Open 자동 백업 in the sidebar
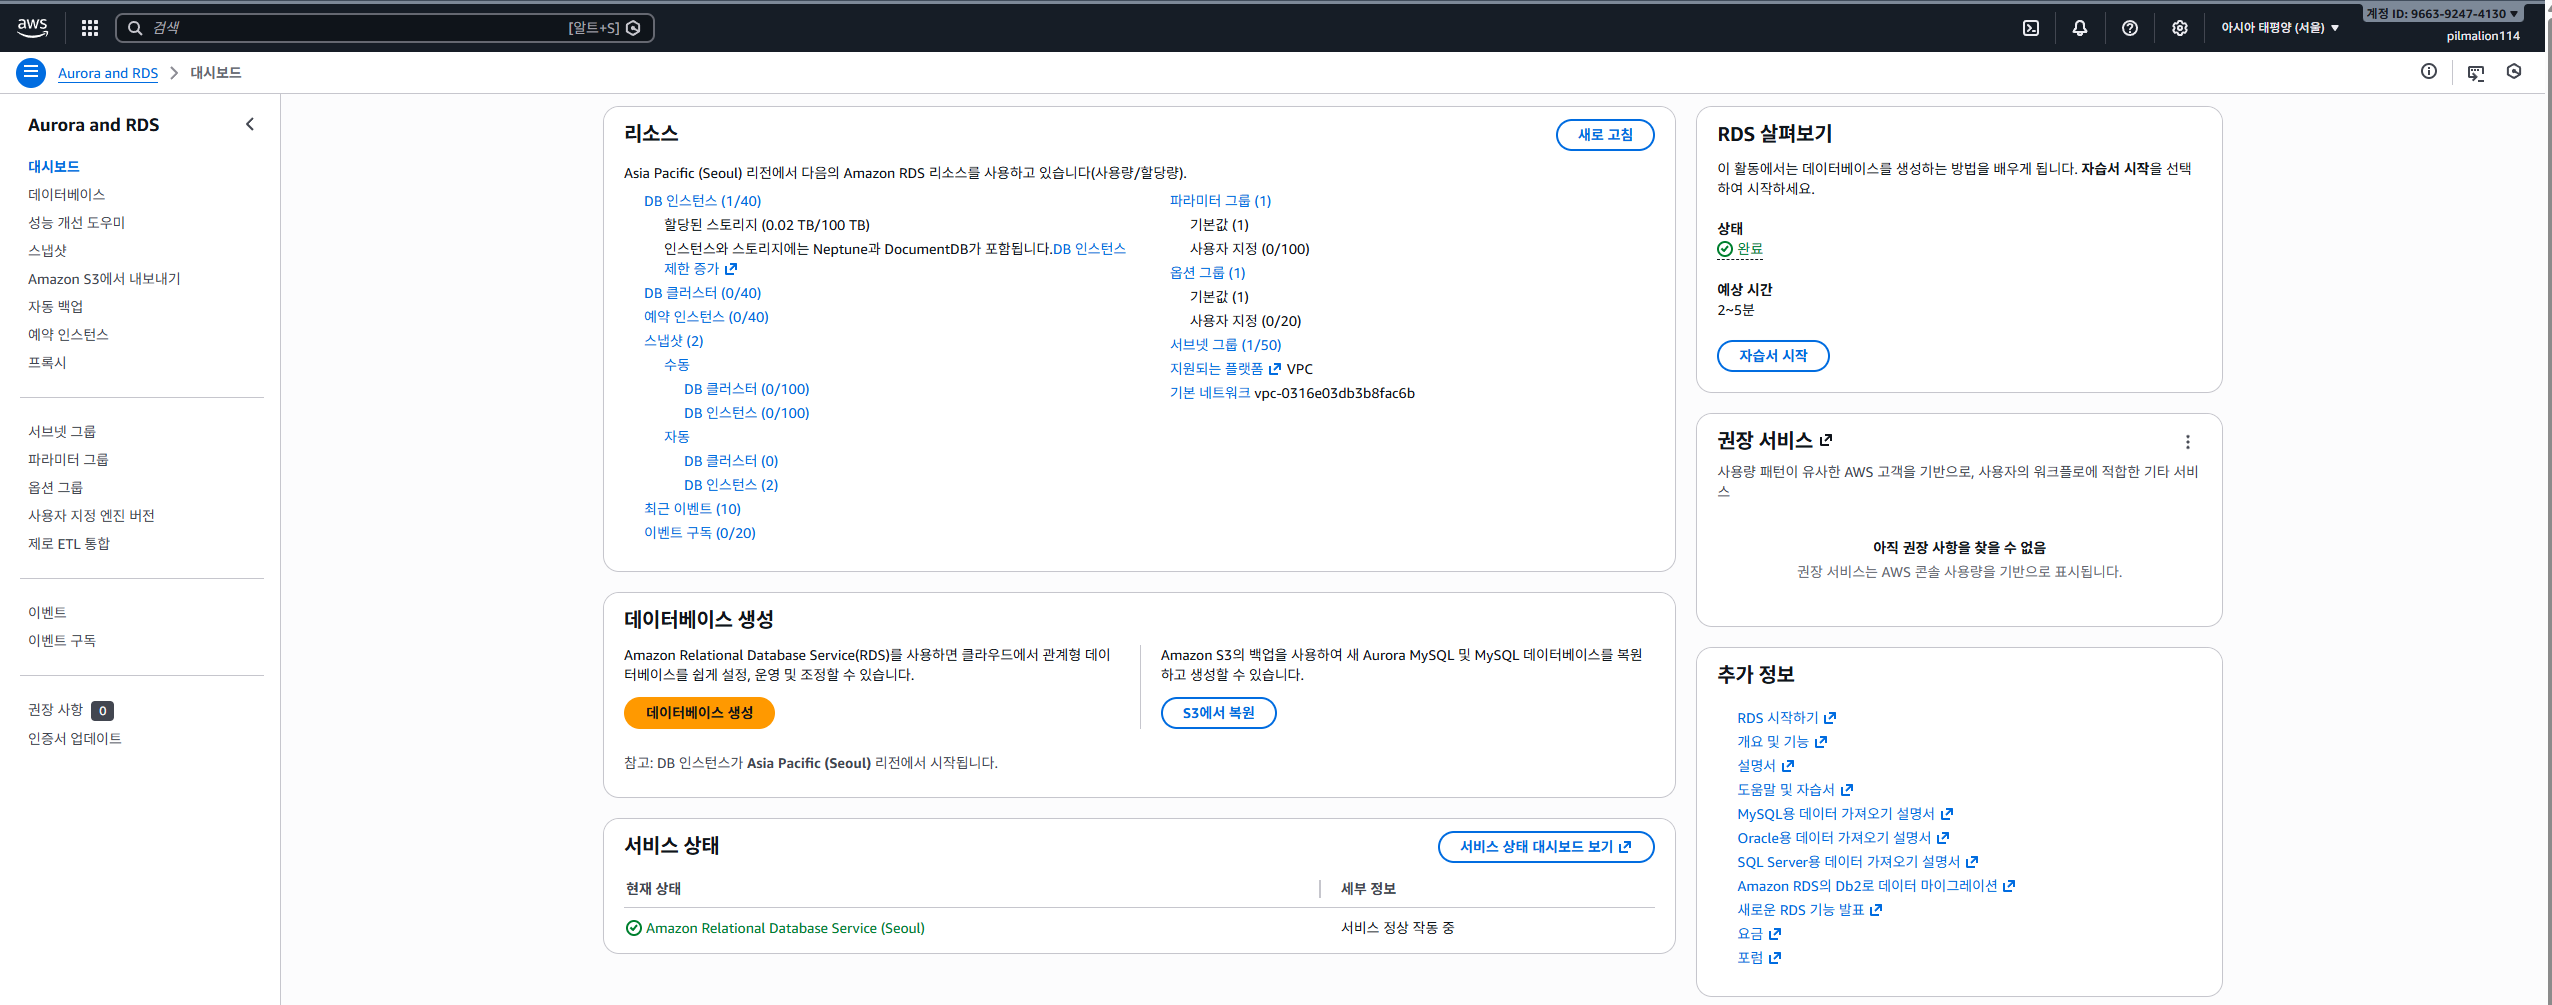 55,307
